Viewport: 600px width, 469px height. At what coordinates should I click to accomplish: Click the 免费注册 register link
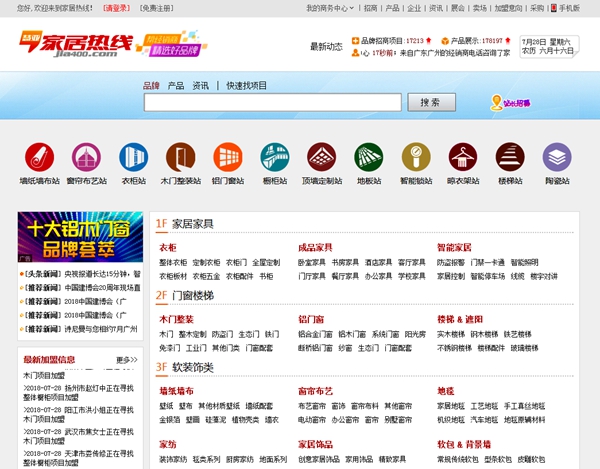157,8
